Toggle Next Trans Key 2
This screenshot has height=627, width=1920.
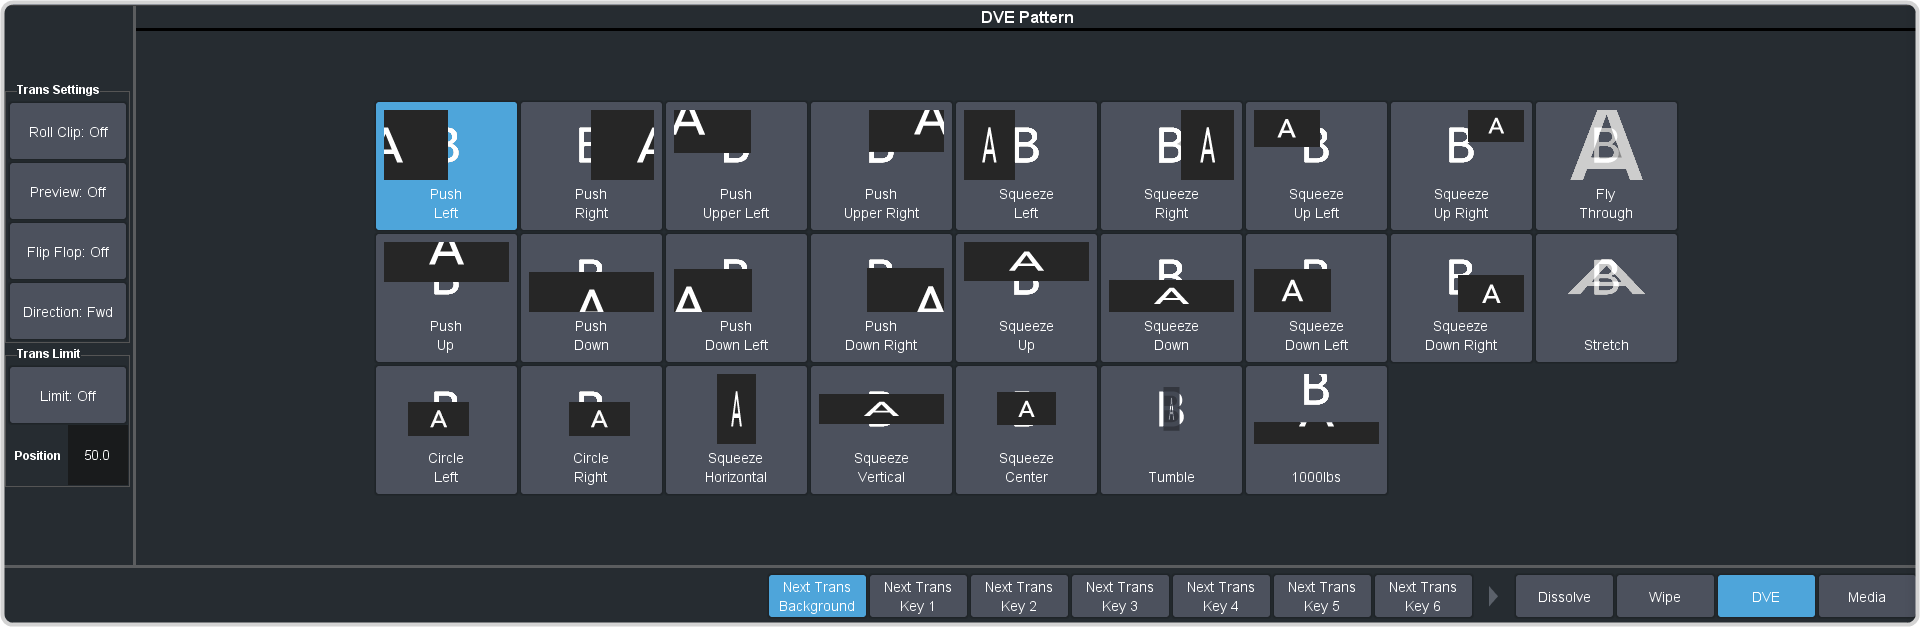coord(1019,597)
